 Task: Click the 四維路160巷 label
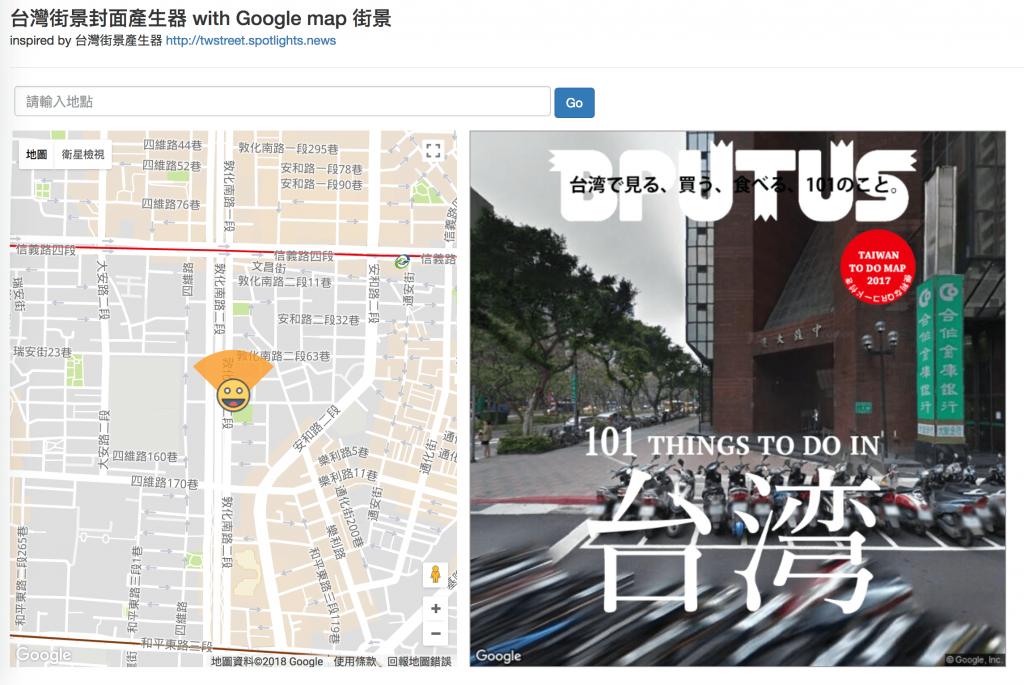145,456
